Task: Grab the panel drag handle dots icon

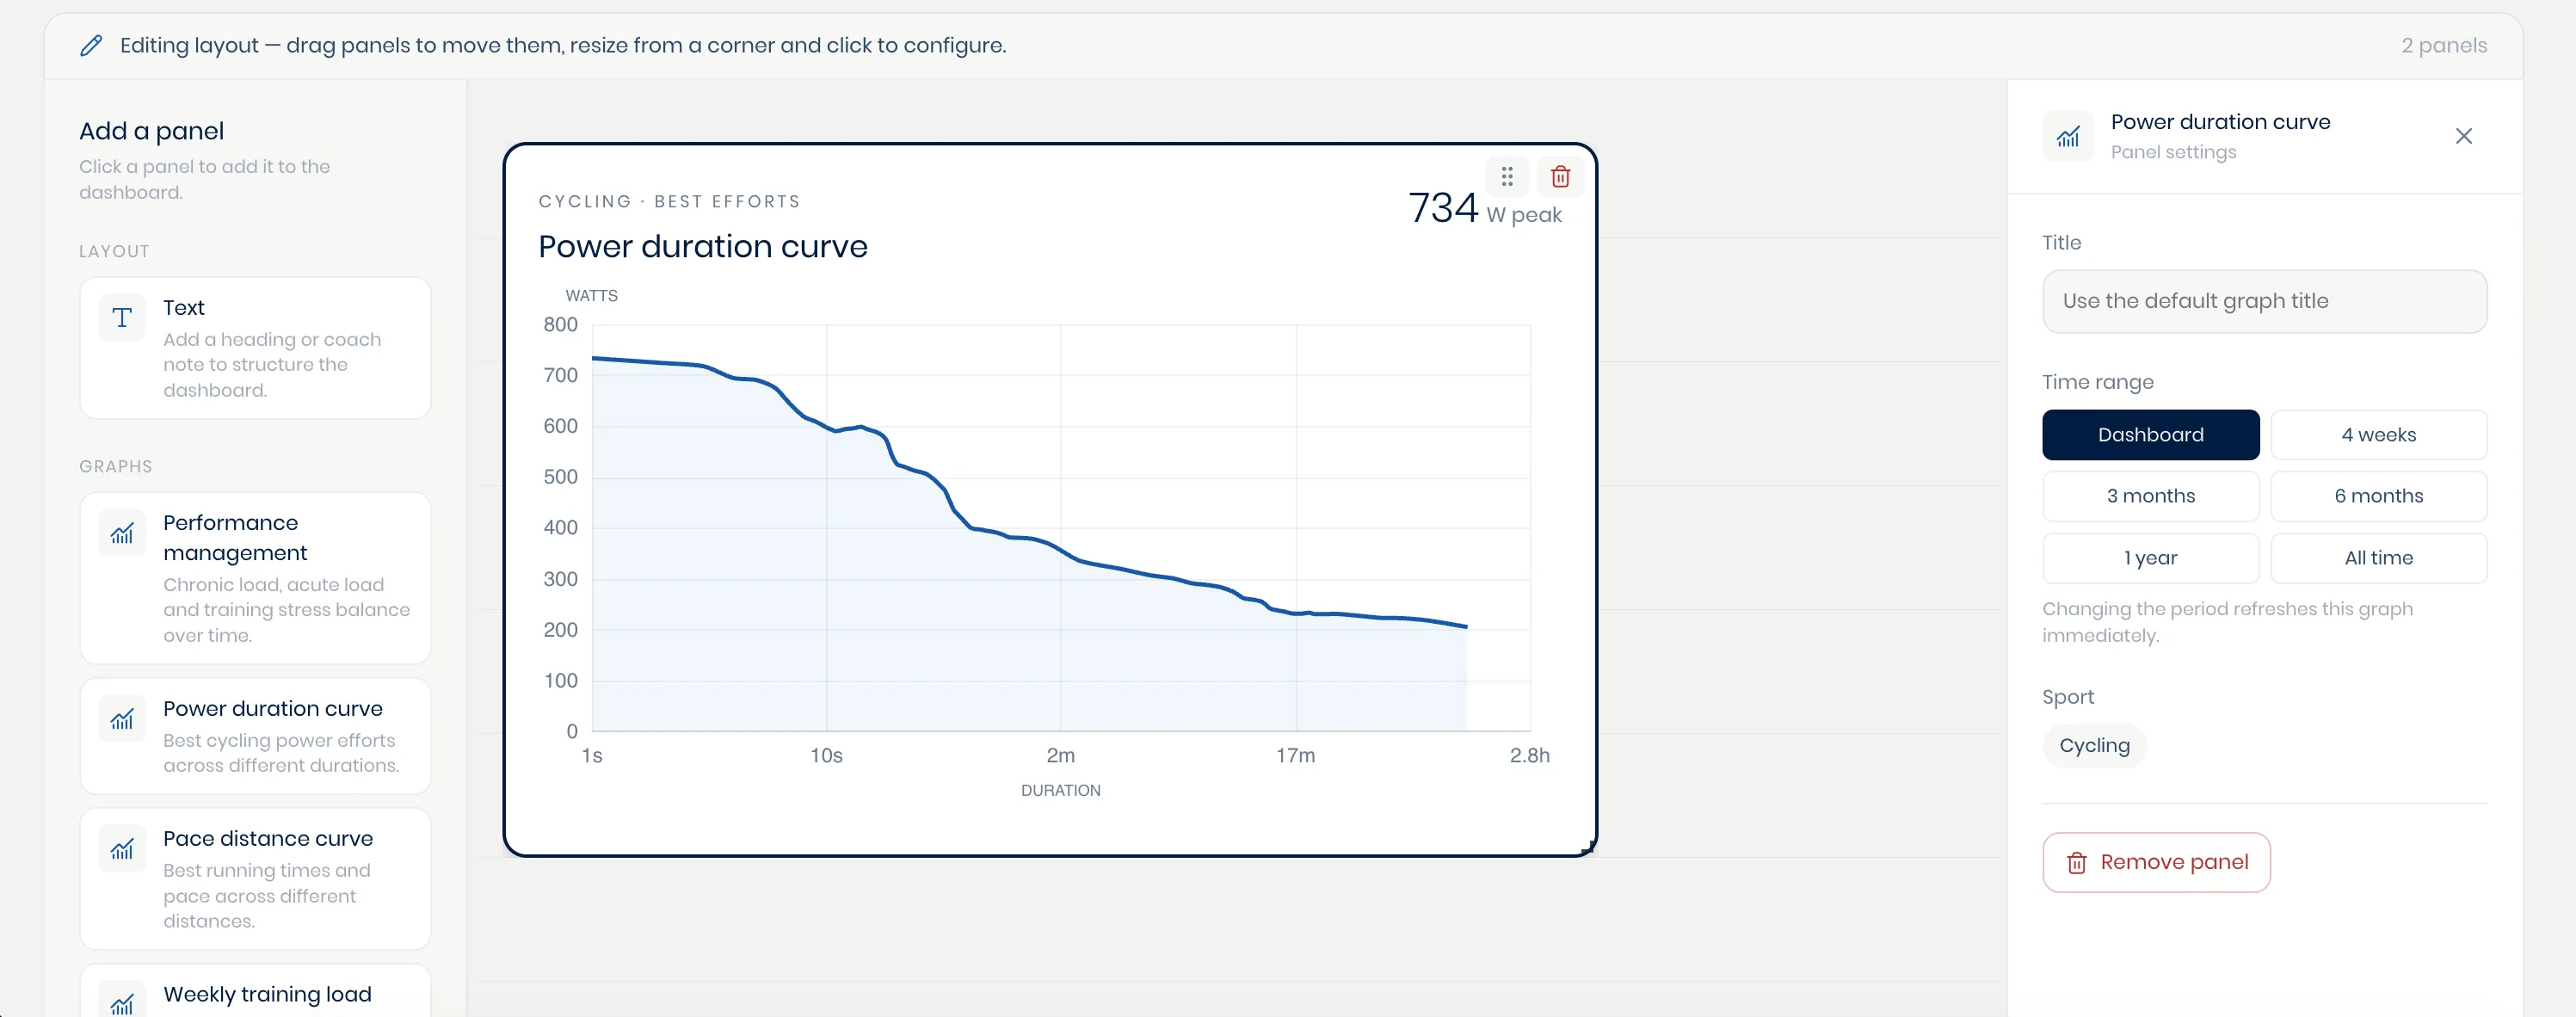Action: tap(1507, 177)
